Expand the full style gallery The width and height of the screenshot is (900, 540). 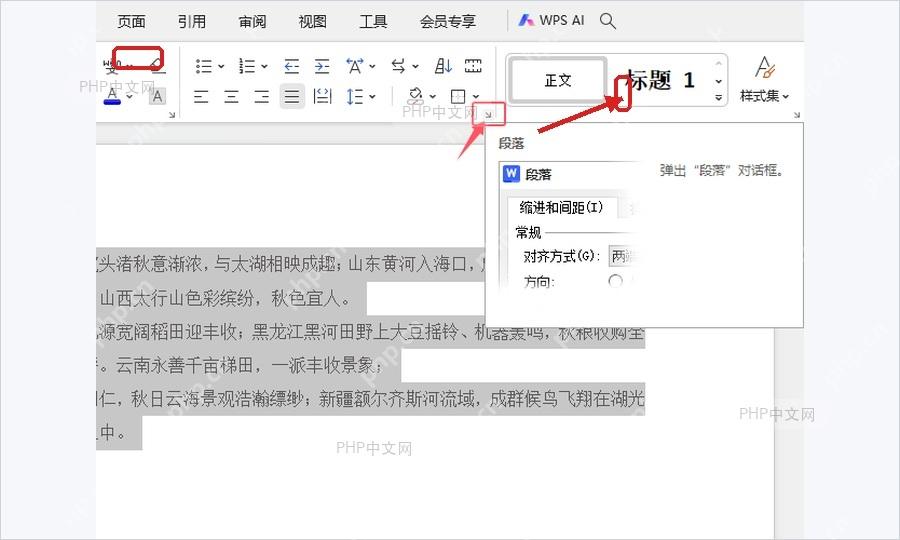[x=719, y=98]
